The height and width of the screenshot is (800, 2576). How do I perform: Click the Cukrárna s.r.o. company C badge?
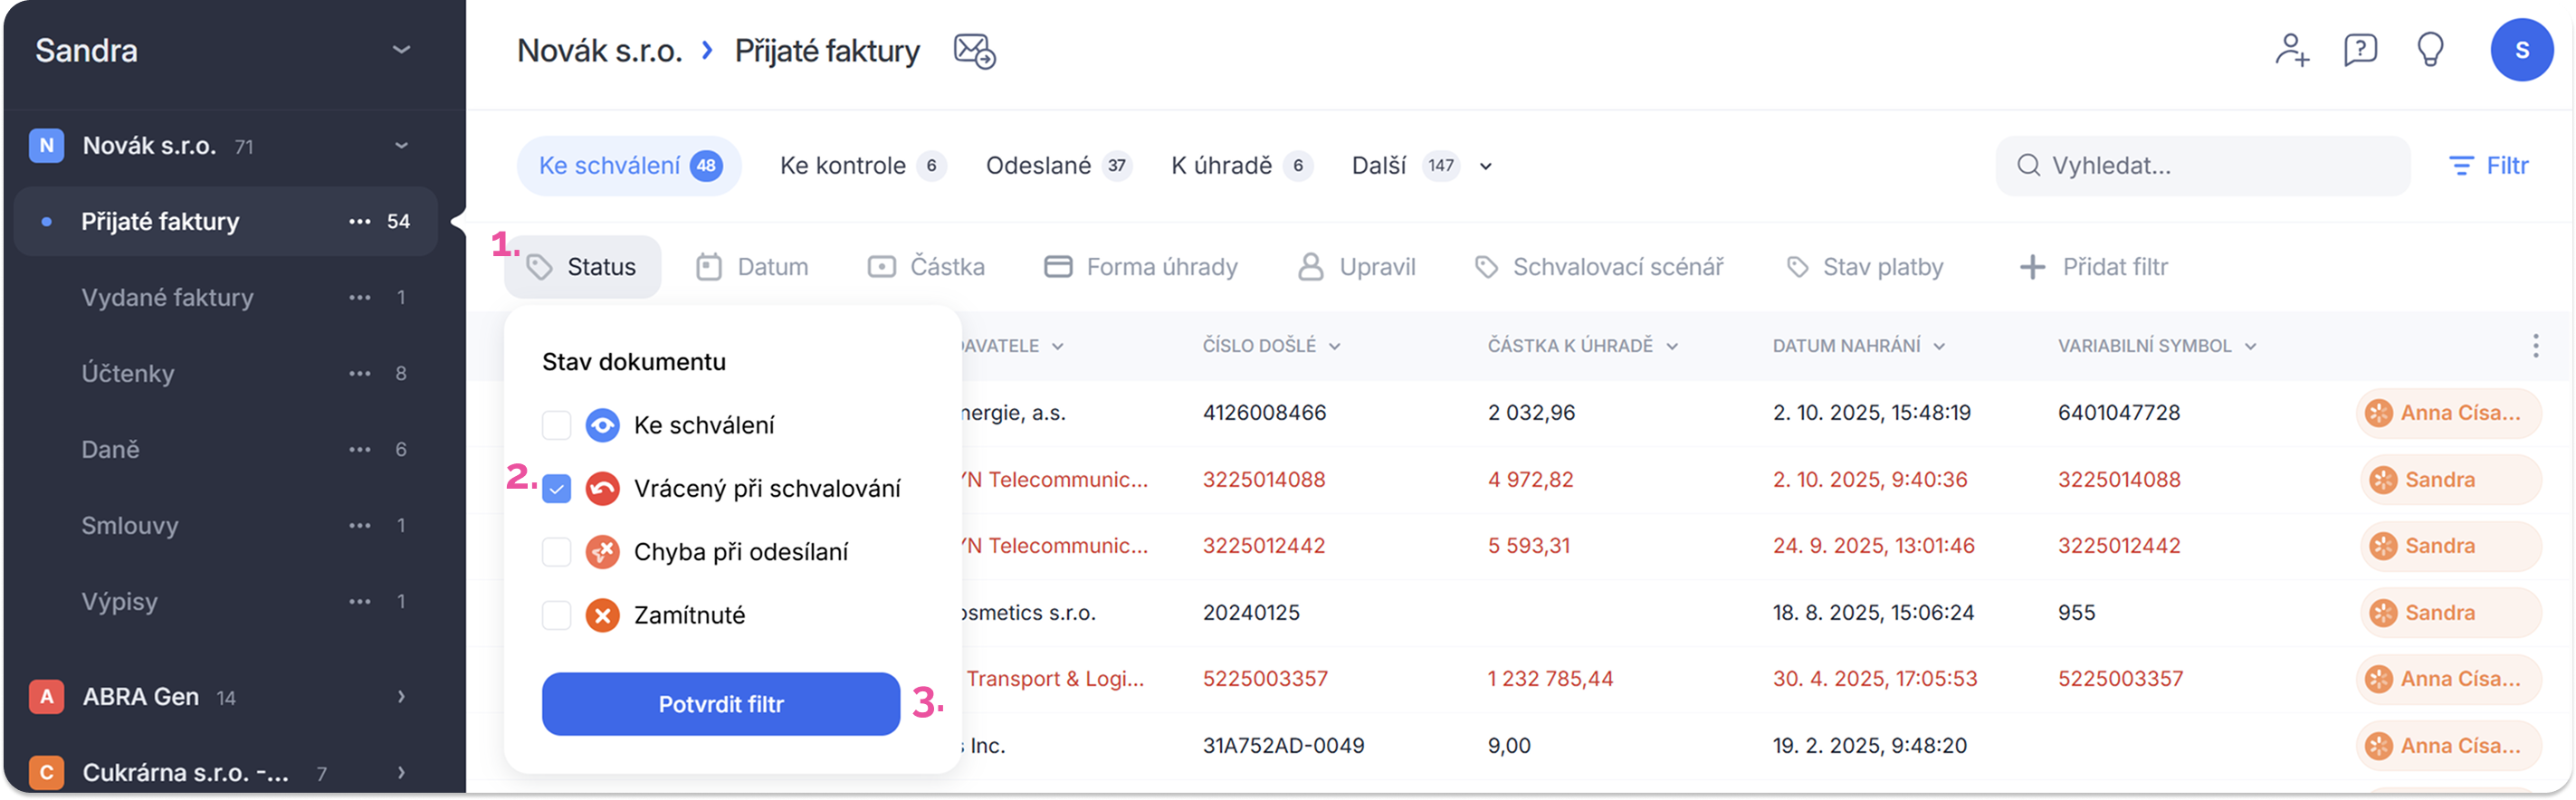click(46, 773)
